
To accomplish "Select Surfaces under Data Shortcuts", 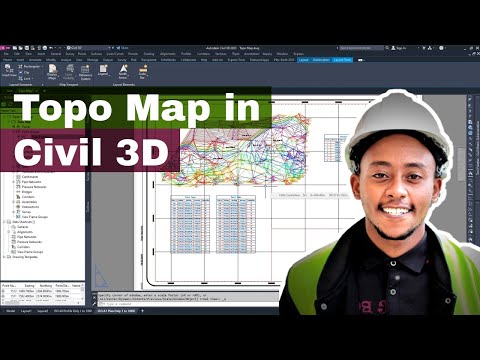I will [23, 227].
